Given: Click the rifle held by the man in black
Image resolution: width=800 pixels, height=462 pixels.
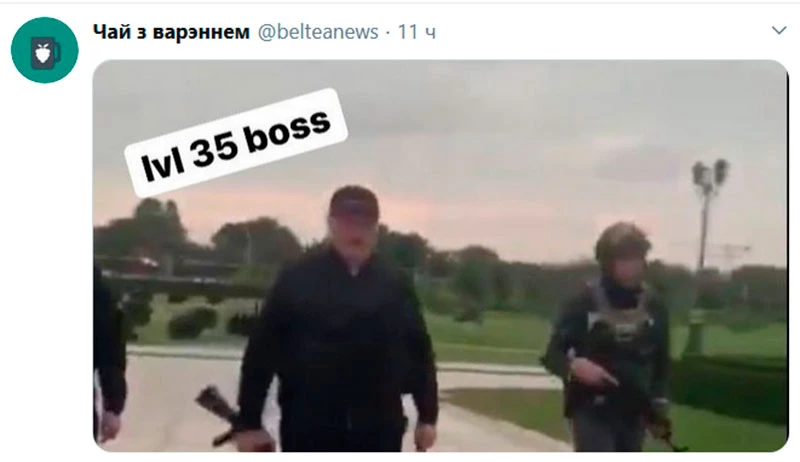Looking at the screenshot, I should pyautogui.click(x=222, y=414).
